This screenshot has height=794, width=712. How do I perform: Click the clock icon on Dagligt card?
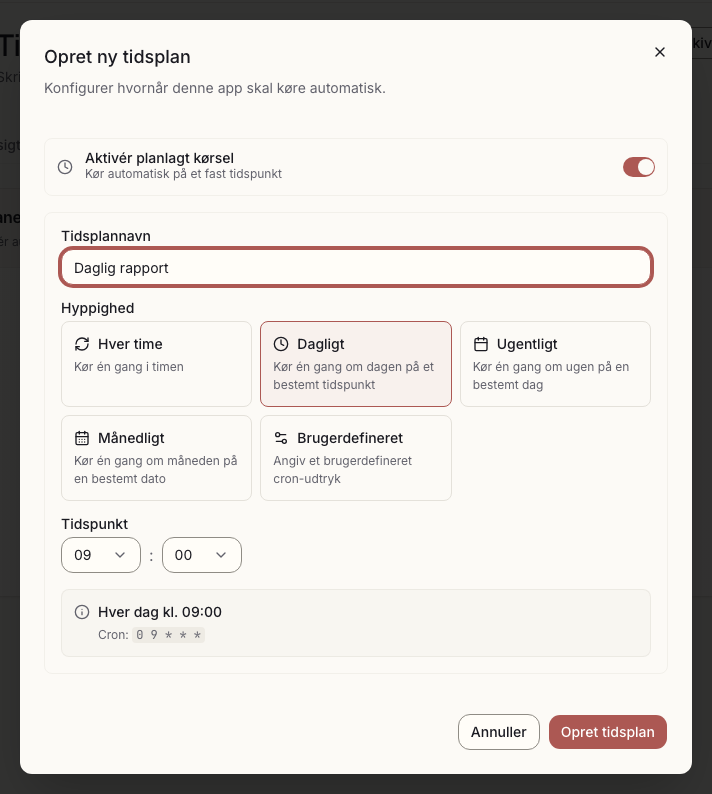(x=281, y=344)
